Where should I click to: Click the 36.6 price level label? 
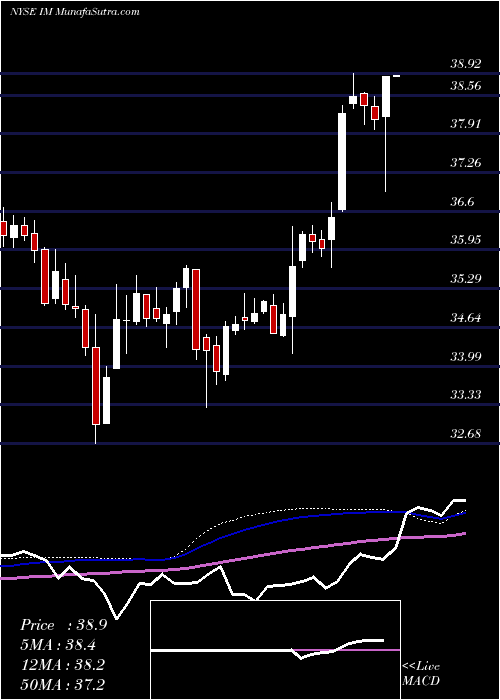coord(462,202)
